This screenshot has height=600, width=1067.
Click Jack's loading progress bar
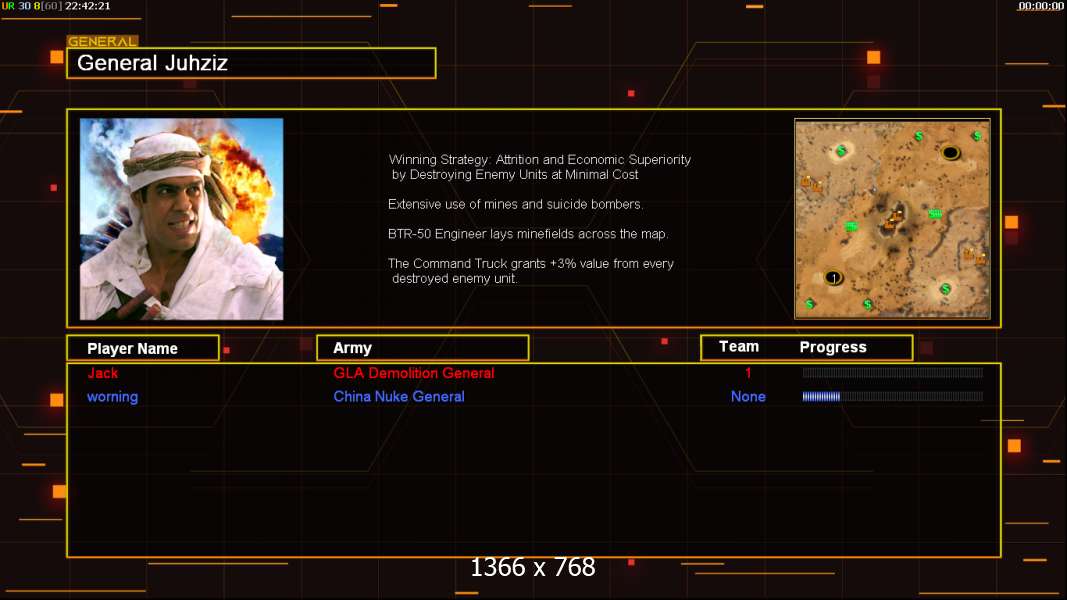click(893, 373)
